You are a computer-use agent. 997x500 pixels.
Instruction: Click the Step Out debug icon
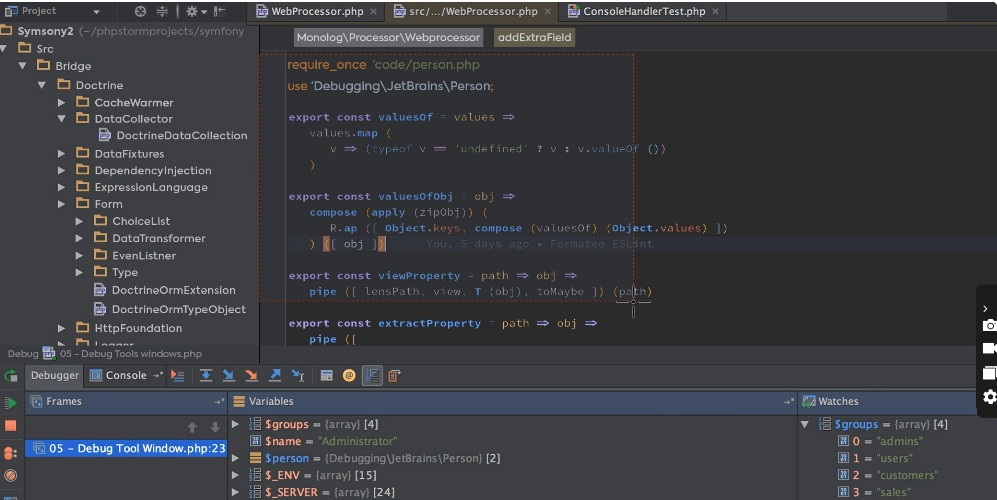point(275,375)
